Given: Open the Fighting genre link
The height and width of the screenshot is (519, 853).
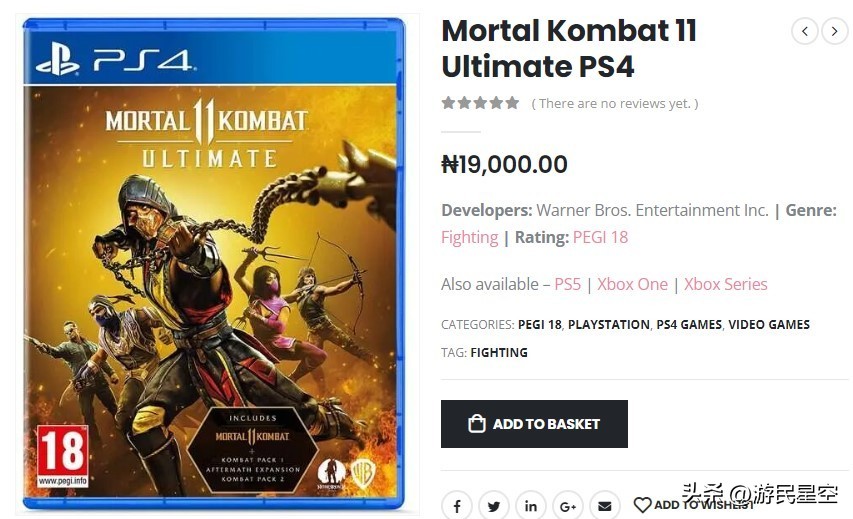Looking at the screenshot, I should [469, 237].
